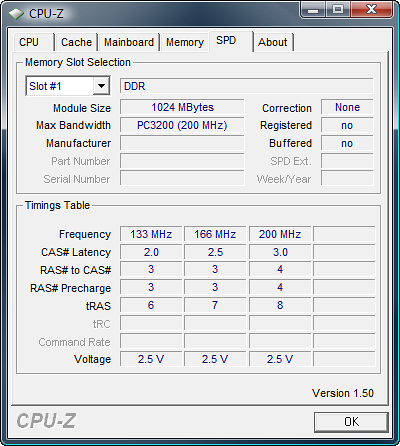Click the CPU-Z app icon in title bar

coord(16,14)
